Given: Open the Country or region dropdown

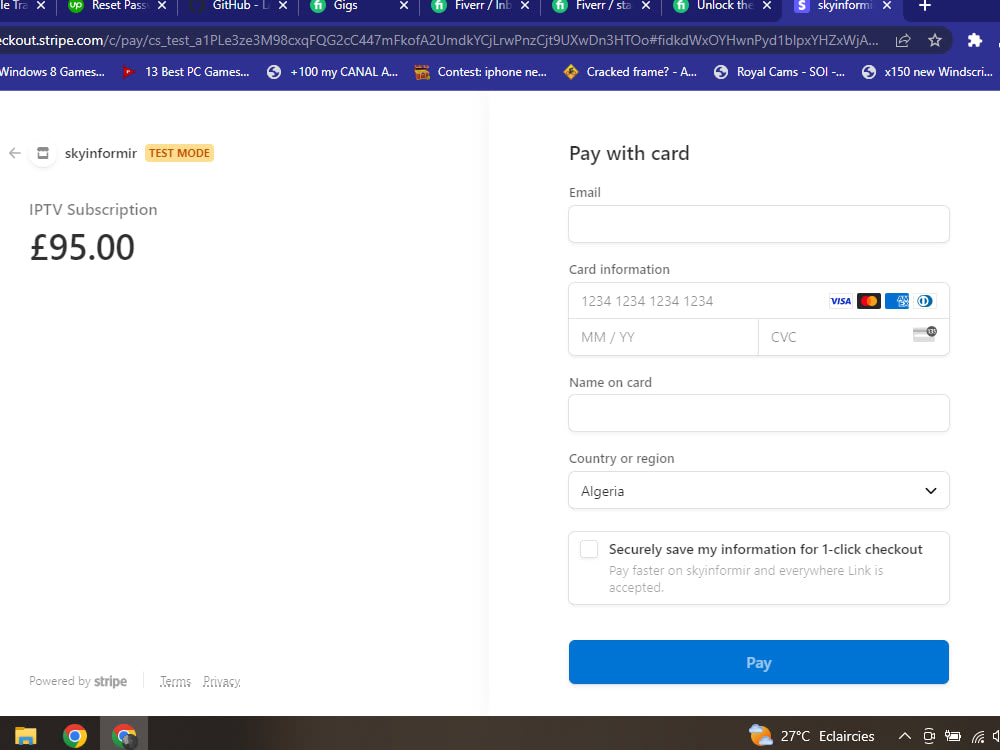Looking at the screenshot, I should coord(758,490).
